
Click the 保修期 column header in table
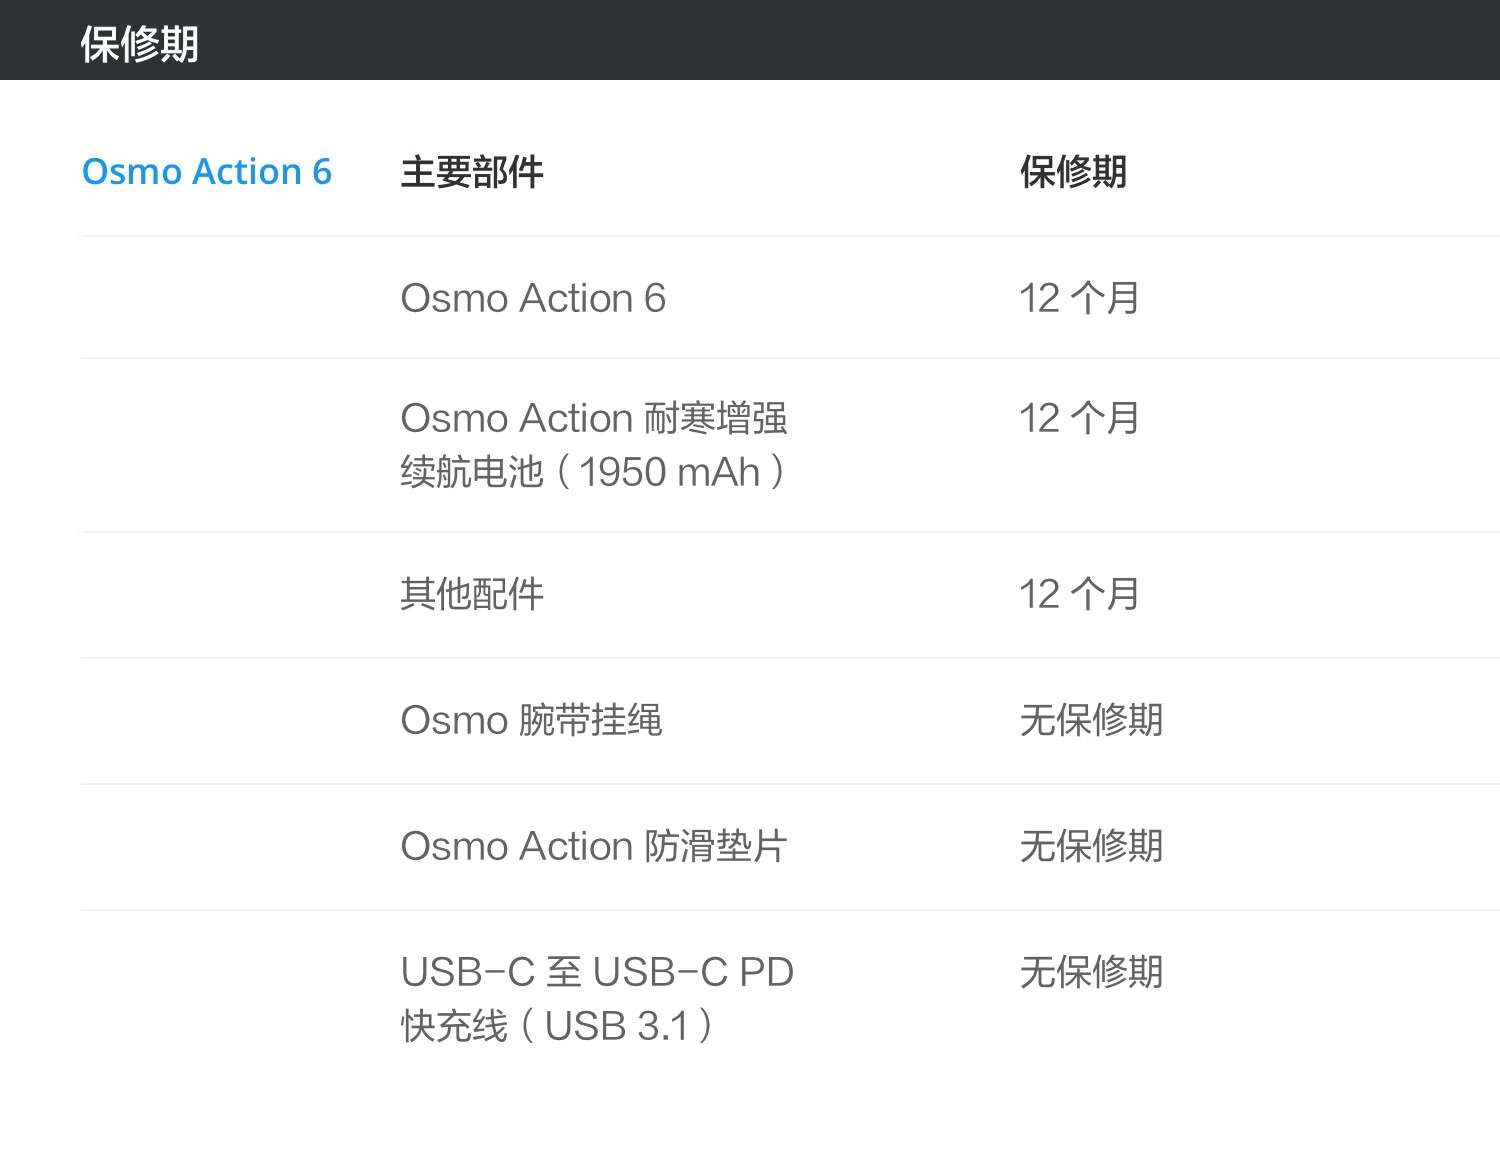point(1073,172)
